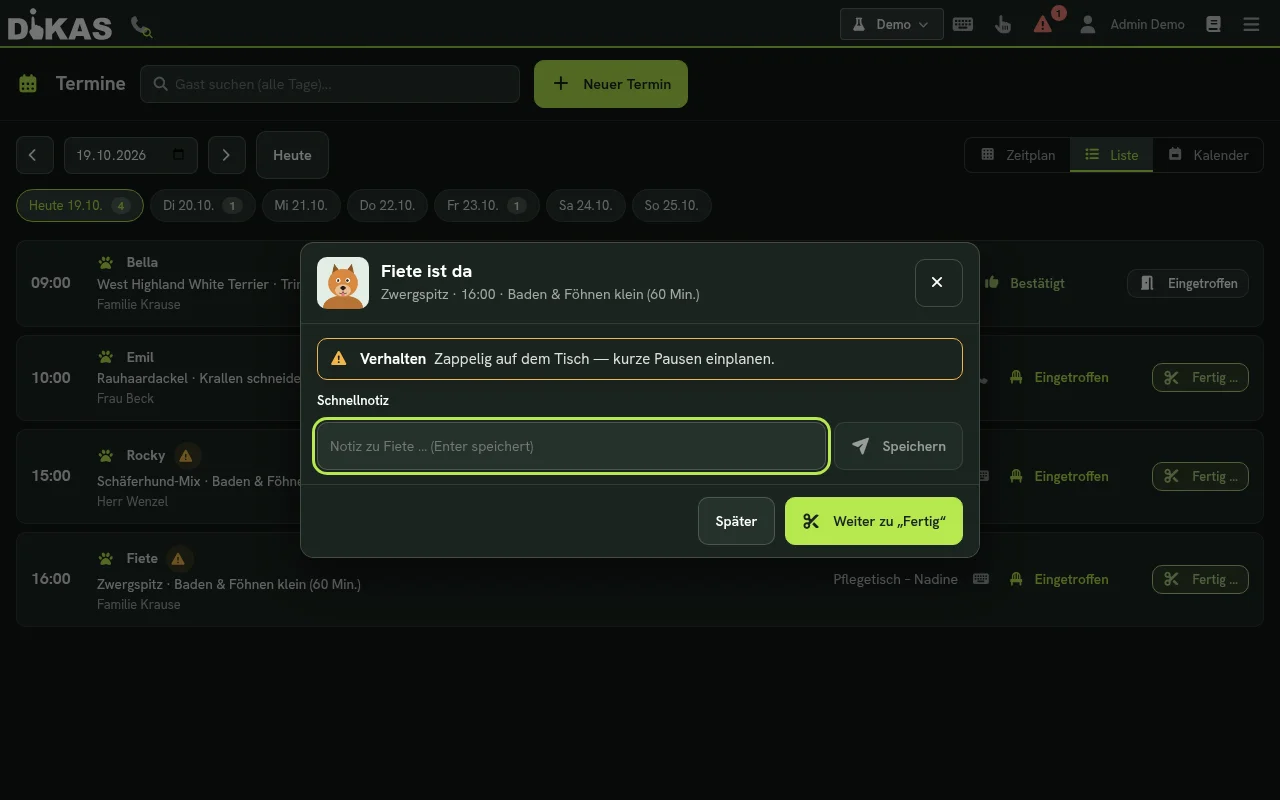Click the calendar icon next to Termine
The image size is (1280, 800).
tap(28, 84)
